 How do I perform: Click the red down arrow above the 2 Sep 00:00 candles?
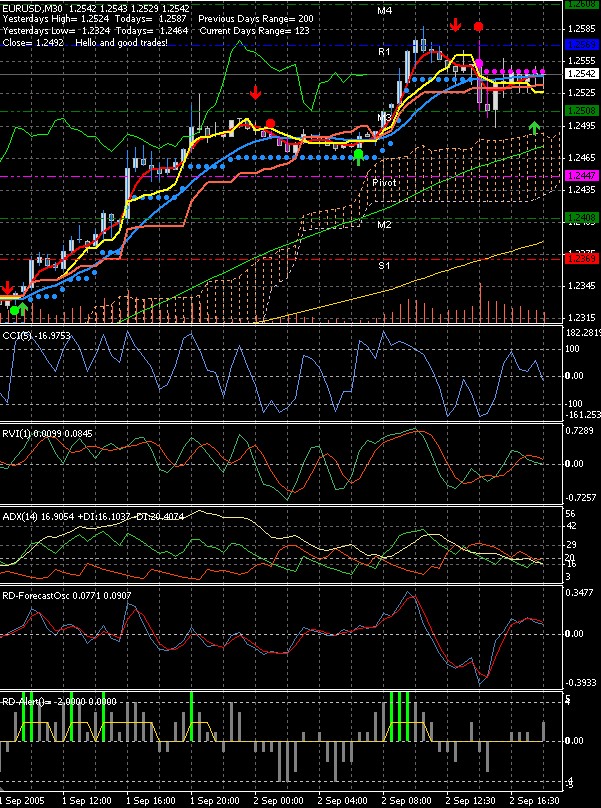click(256, 93)
